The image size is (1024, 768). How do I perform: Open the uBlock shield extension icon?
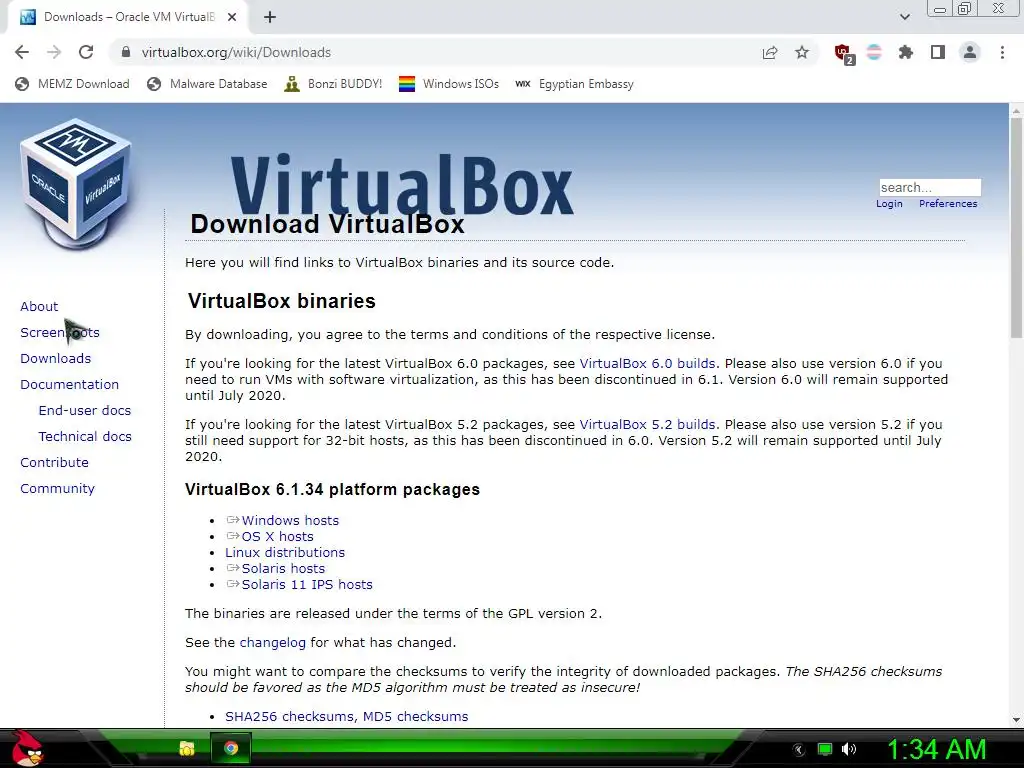click(x=843, y=53)
